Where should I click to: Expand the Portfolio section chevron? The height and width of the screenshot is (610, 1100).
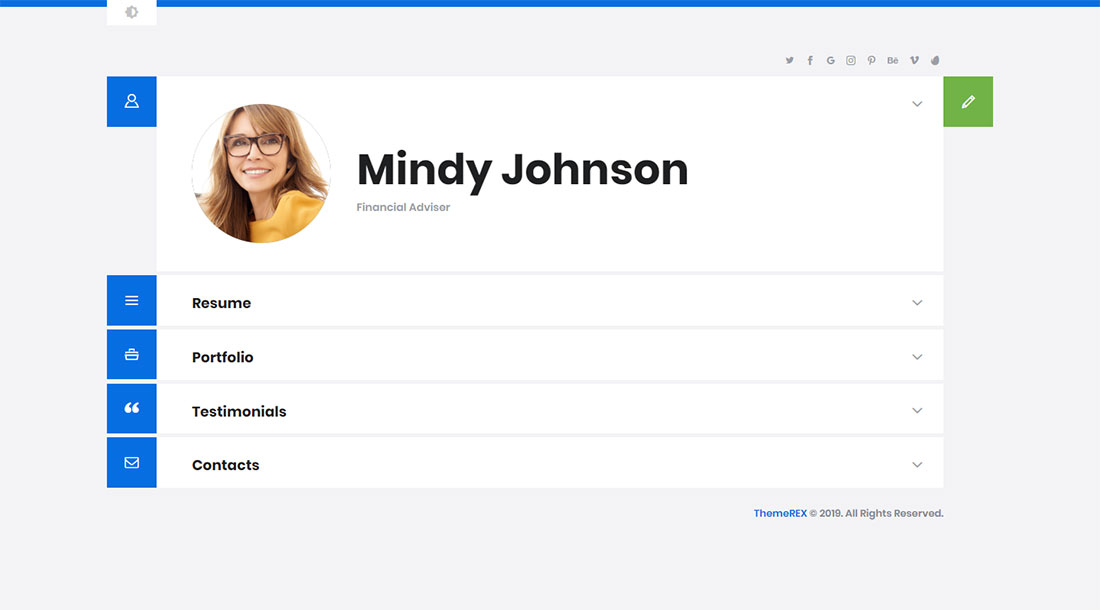click(x=917, y=357)
